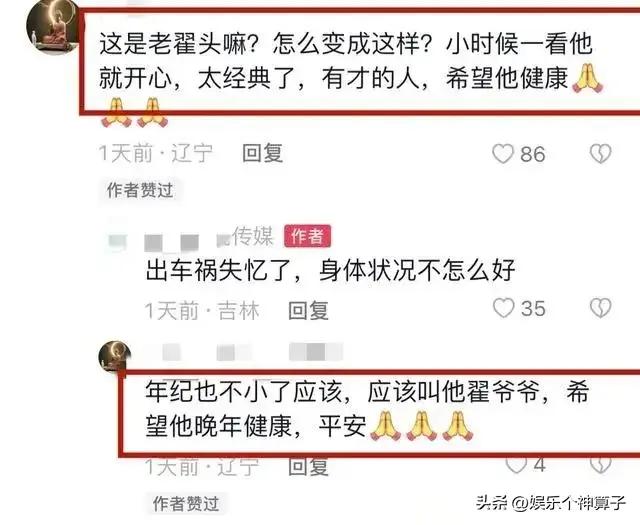Open the top commenter's Buddha avatar
Image resolution: width=640 pixels, height=525 pixels.
pyautogui.click(x=53, y=27)
